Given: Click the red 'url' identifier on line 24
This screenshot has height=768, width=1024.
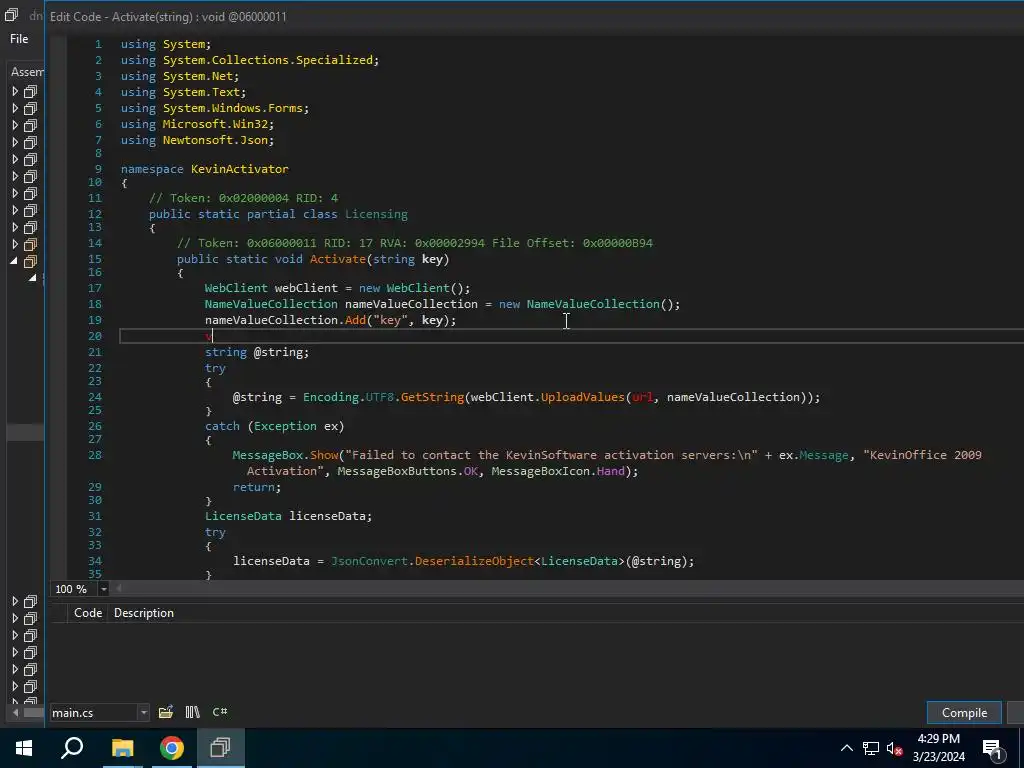Looking at the screenshot, I should [x=643, y=397].
